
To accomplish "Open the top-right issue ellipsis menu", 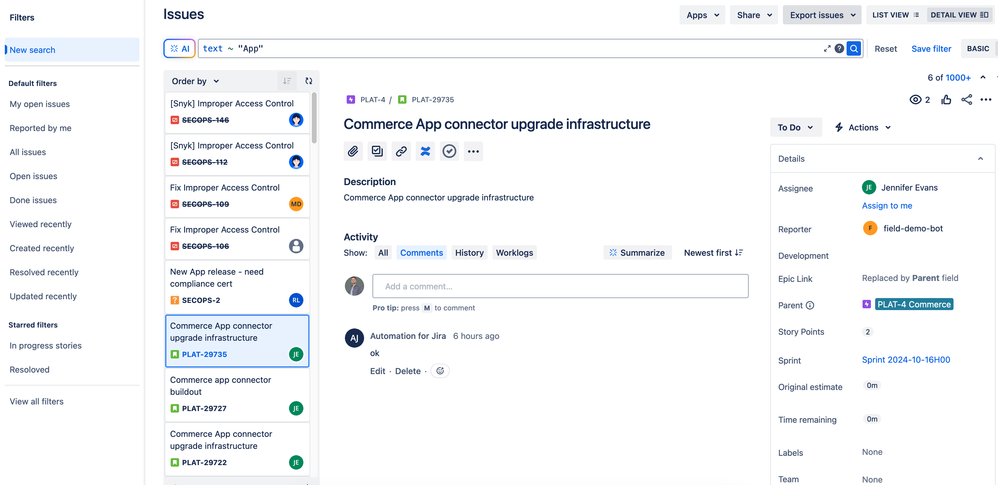I will pos(986,99).
